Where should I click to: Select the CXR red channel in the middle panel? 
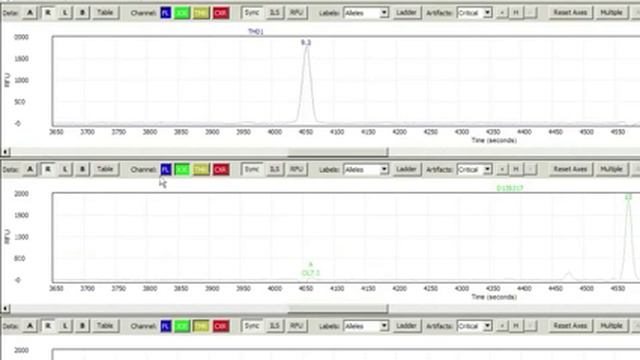pyautogui.click(x=221, y=169)
